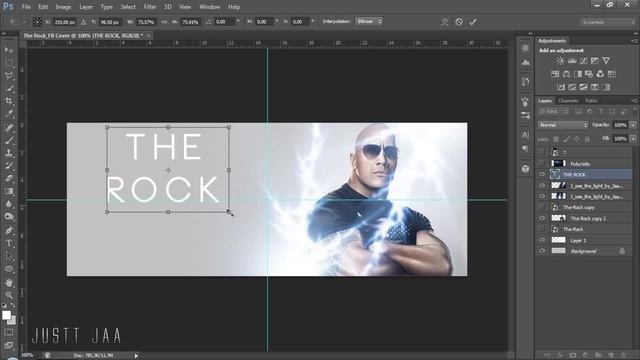Show the Futuristic layer

[542, 163]
